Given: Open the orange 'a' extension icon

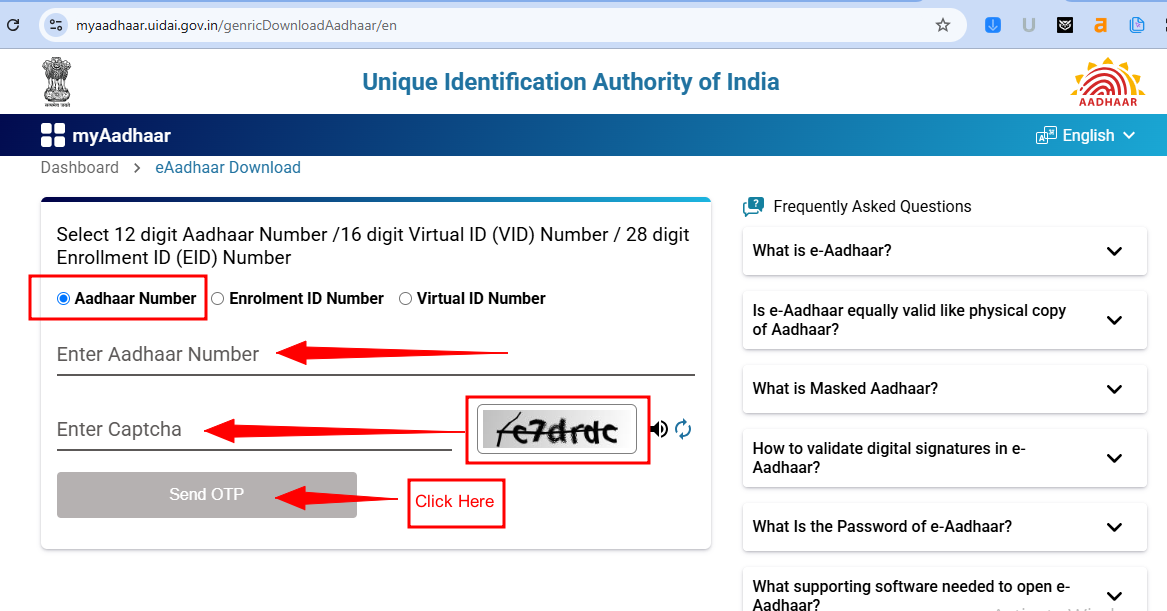Looking at the screenshot, I should tap(1101, 25).
